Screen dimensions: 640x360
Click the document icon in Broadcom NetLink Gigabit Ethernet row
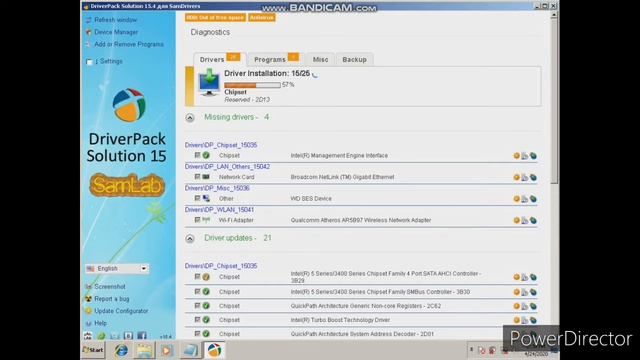[524, 178]
